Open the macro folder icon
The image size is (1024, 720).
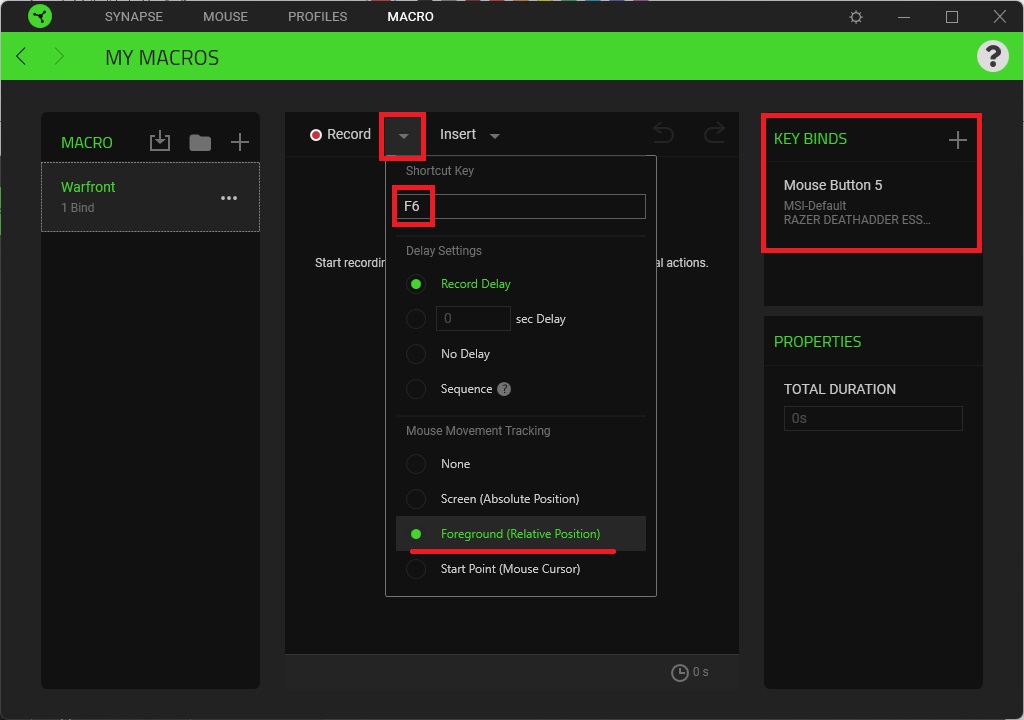[200, 142]
